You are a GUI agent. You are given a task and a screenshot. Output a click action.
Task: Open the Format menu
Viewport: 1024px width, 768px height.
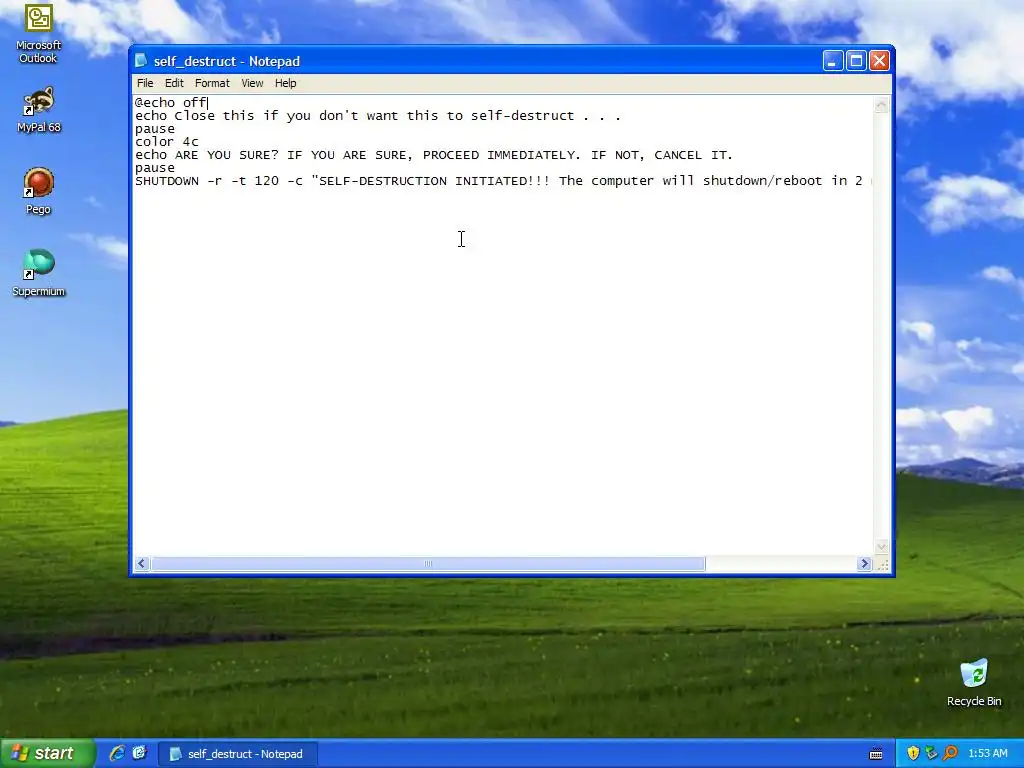pyautogui.click(x=212, y=83)
